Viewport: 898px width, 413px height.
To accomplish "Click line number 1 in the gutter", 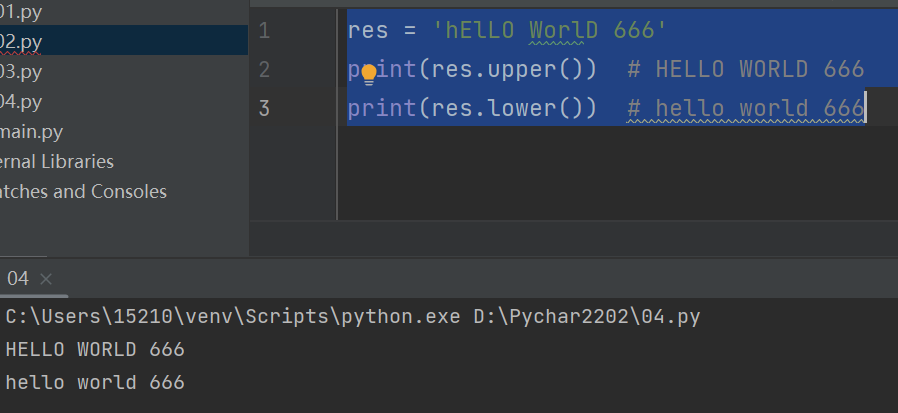I will (x=264, y=31).
